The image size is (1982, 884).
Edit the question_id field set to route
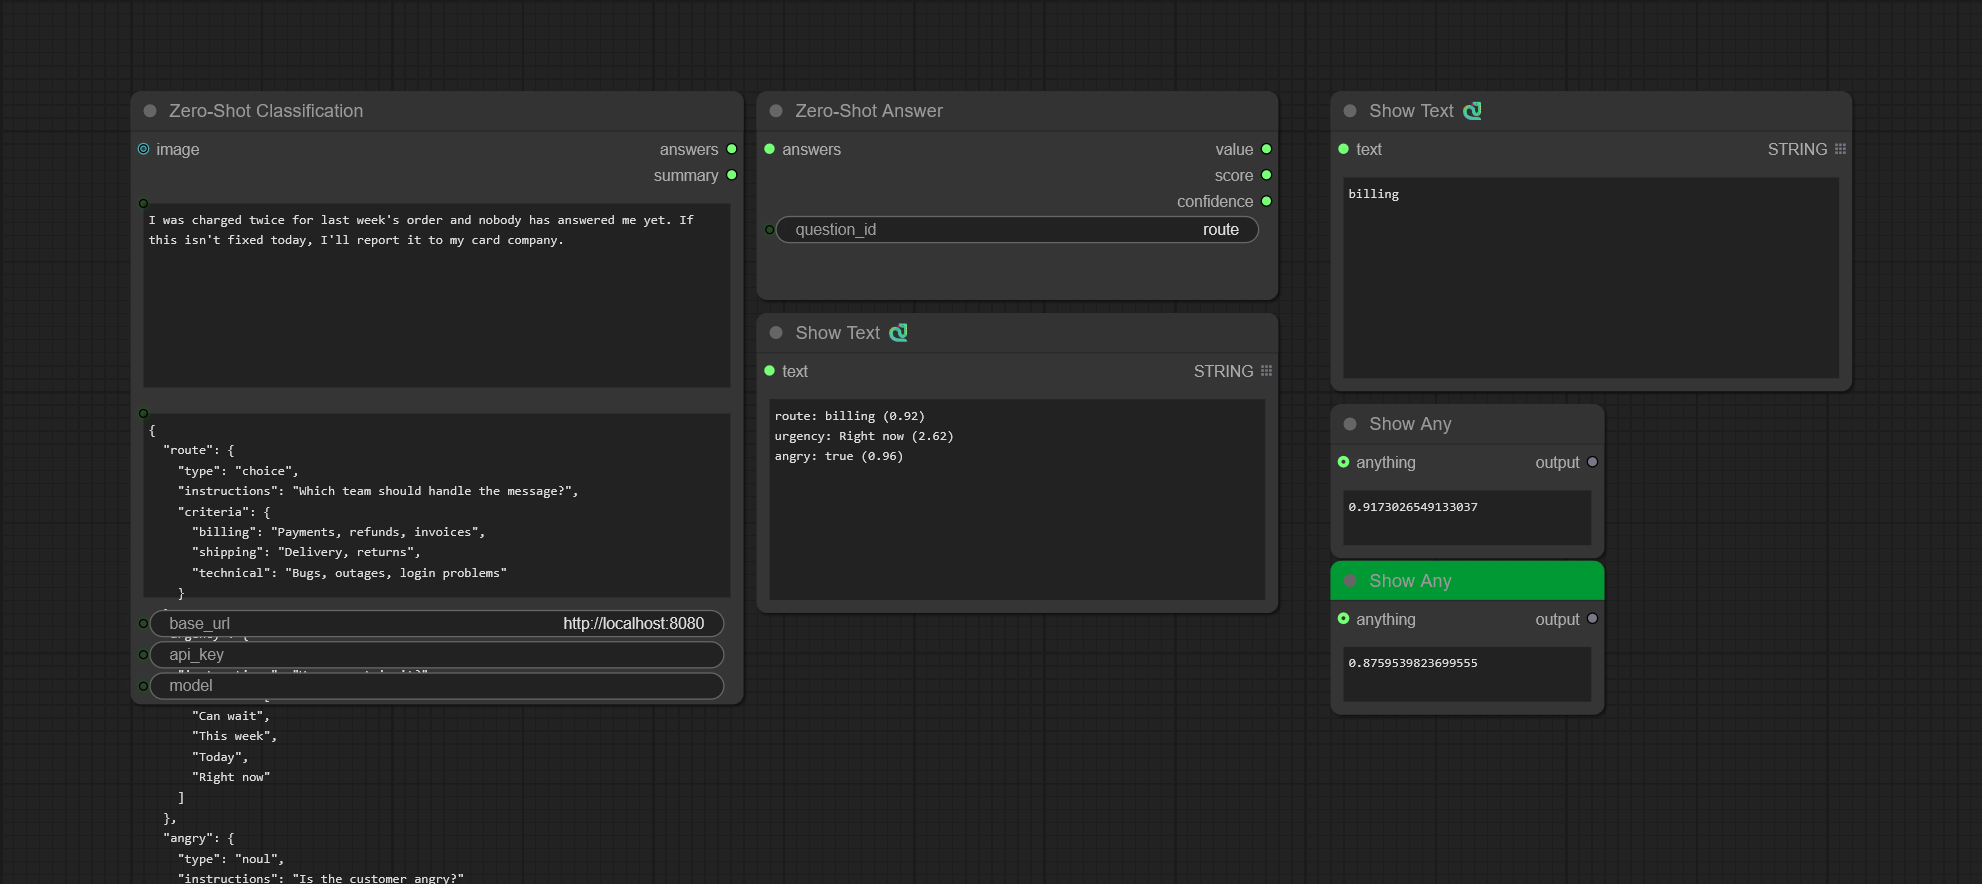point(1017,230)
